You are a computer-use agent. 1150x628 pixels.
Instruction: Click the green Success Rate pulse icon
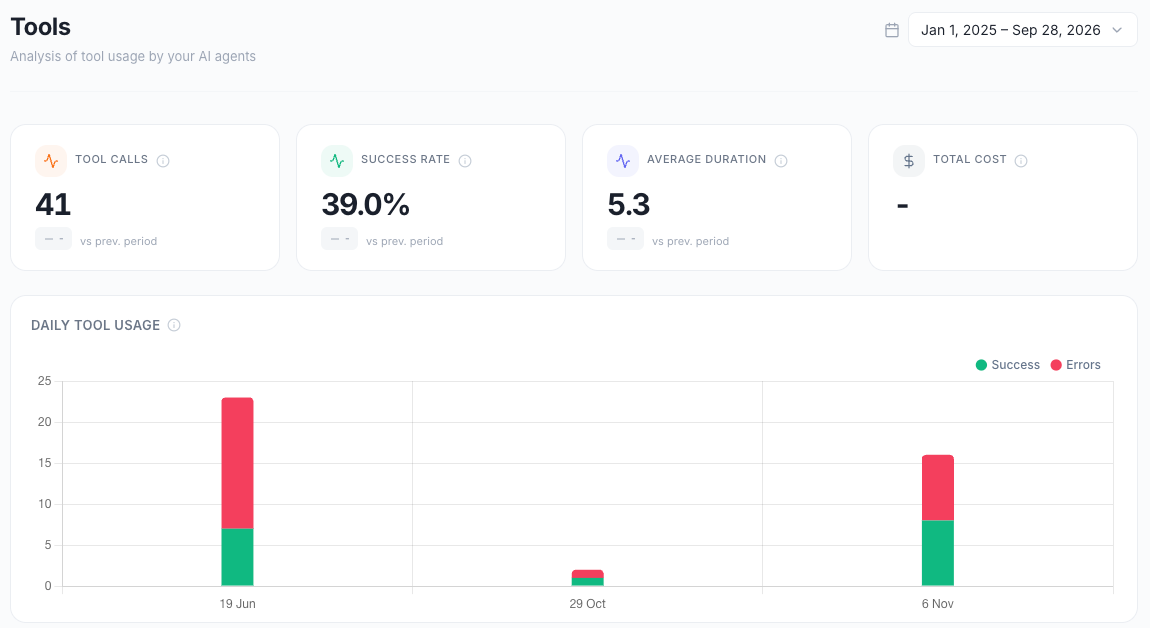click(337, 161)
